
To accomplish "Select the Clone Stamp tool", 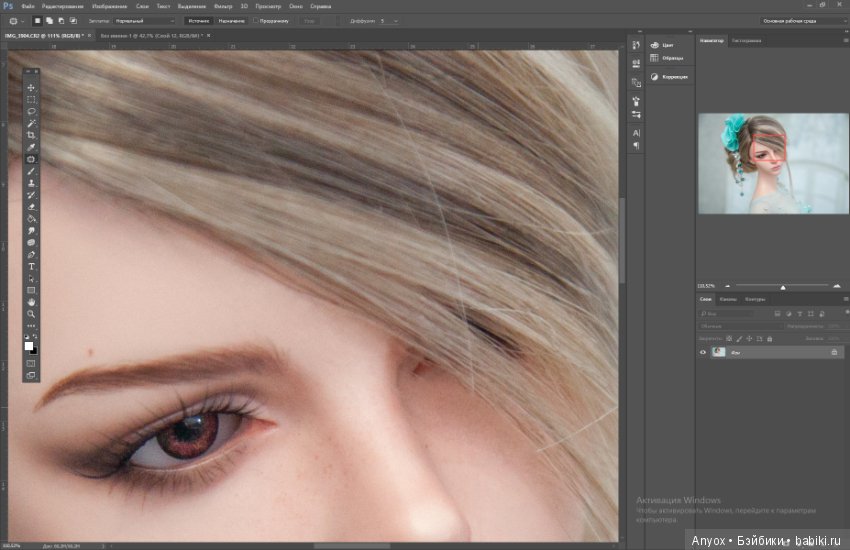I will tap(31, 183).
